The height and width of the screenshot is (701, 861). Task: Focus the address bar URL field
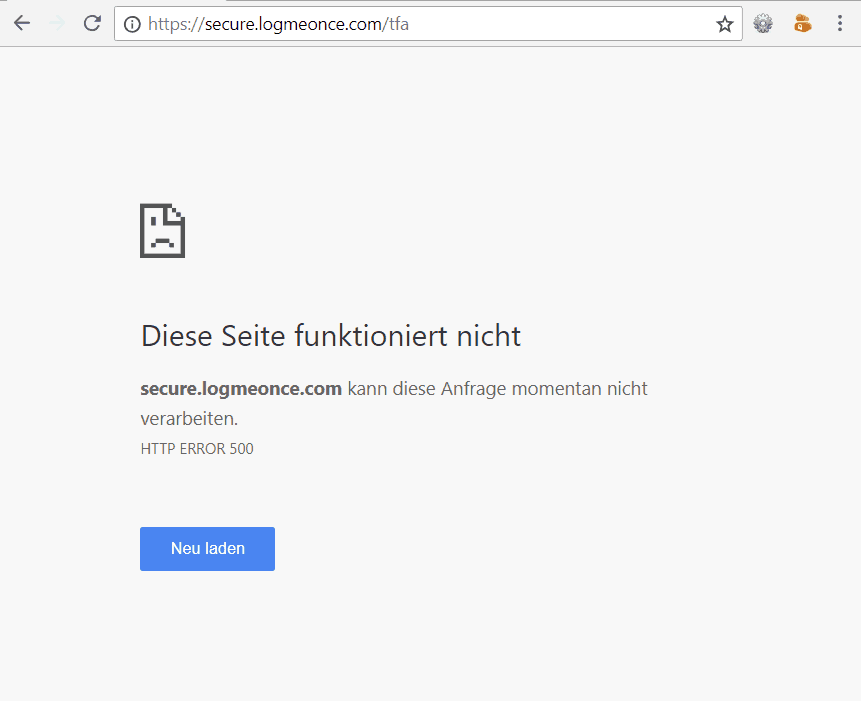tap(428, 24)
